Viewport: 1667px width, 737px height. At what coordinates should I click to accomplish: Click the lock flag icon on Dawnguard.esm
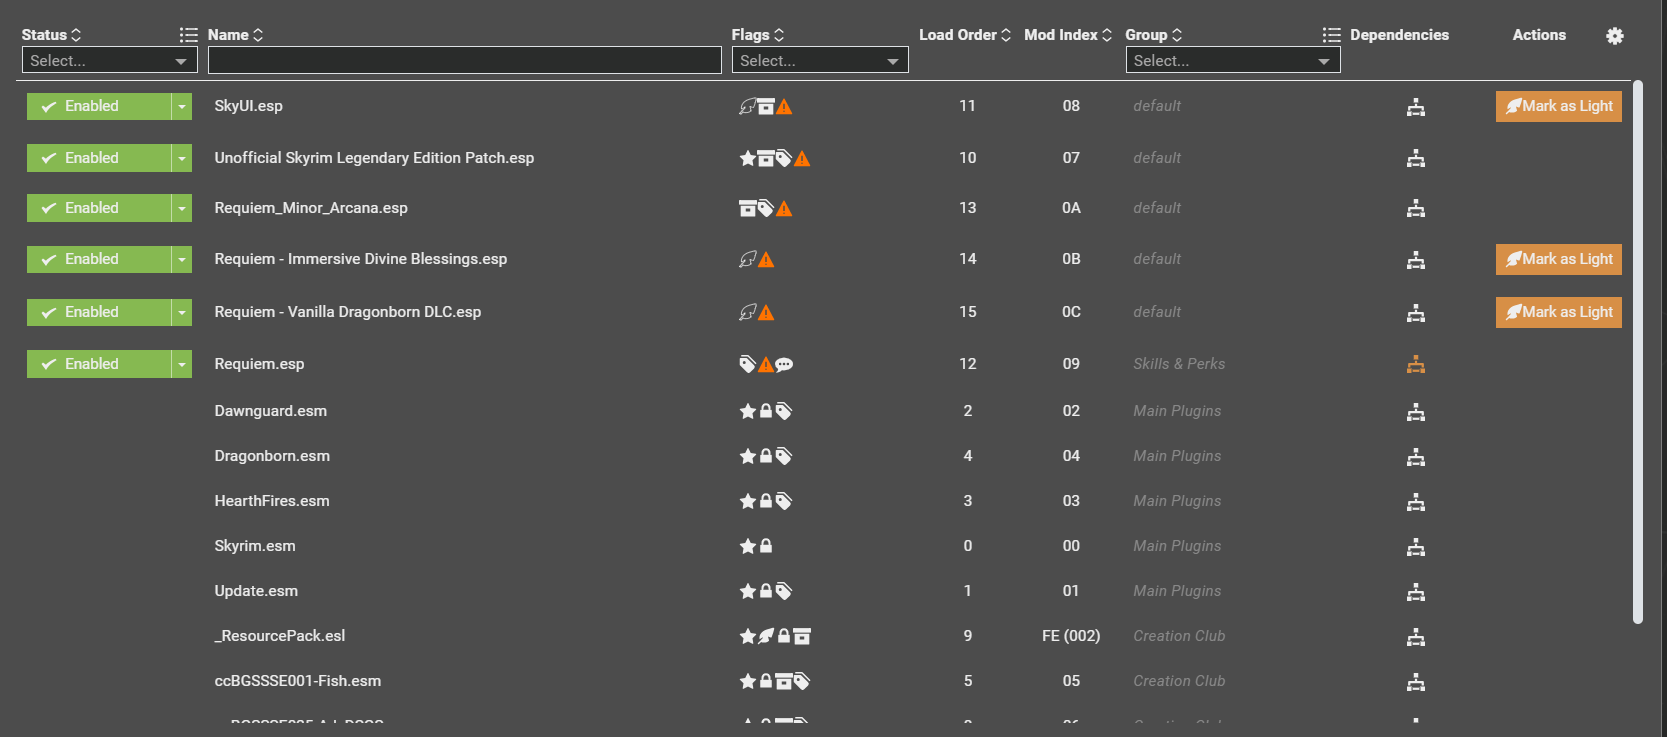766,411
